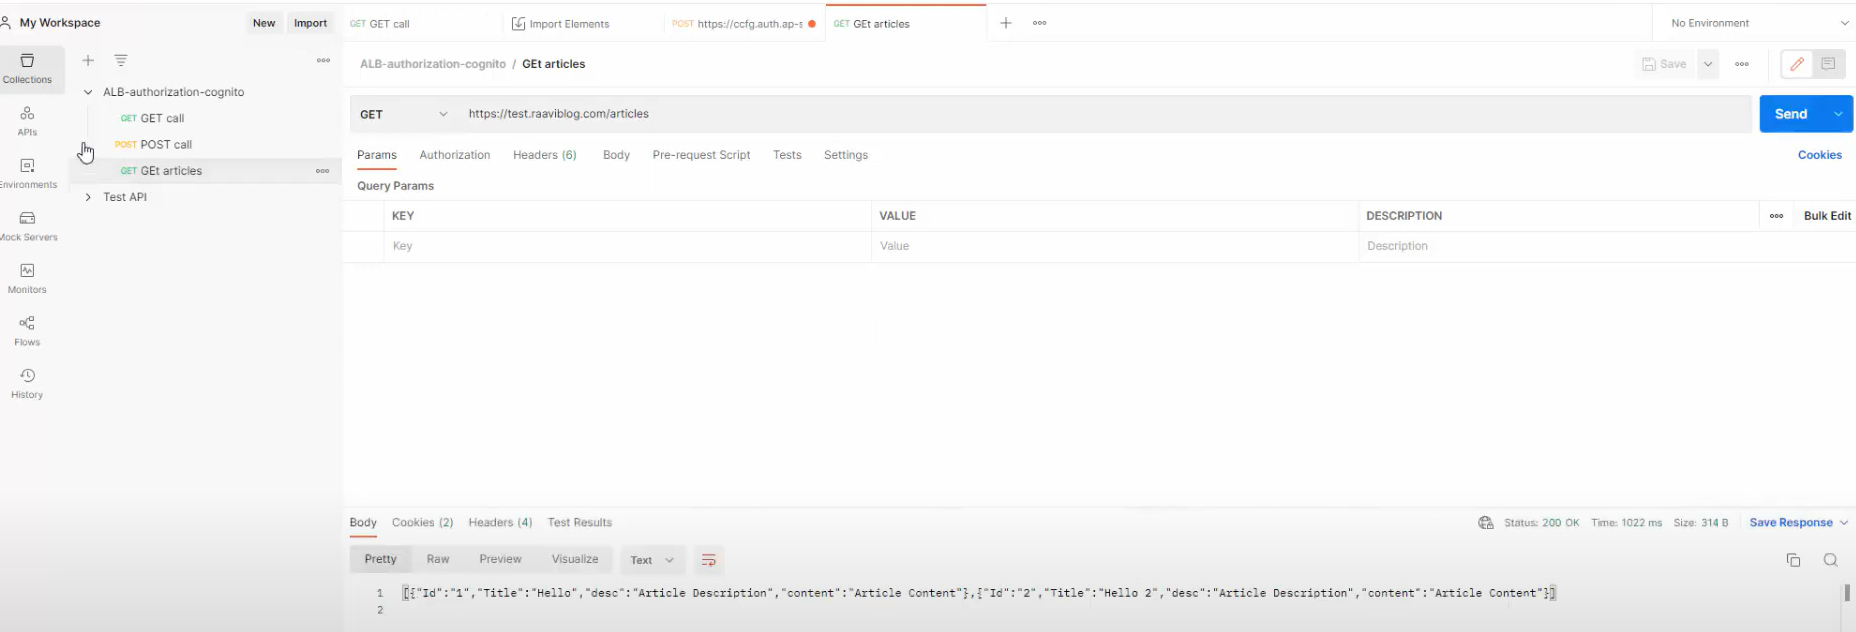Collapse the ALB-authorization-cognito collection
This screenshot has height=632, width=1856.
(x=88, y=92)
